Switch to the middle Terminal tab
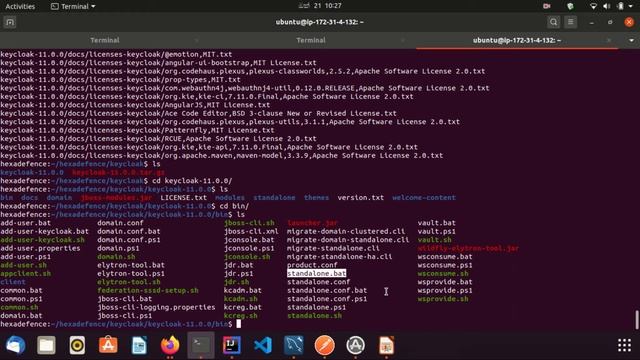Image resolution: width=640 pixels, height=360 pixels. pos(311,40)
